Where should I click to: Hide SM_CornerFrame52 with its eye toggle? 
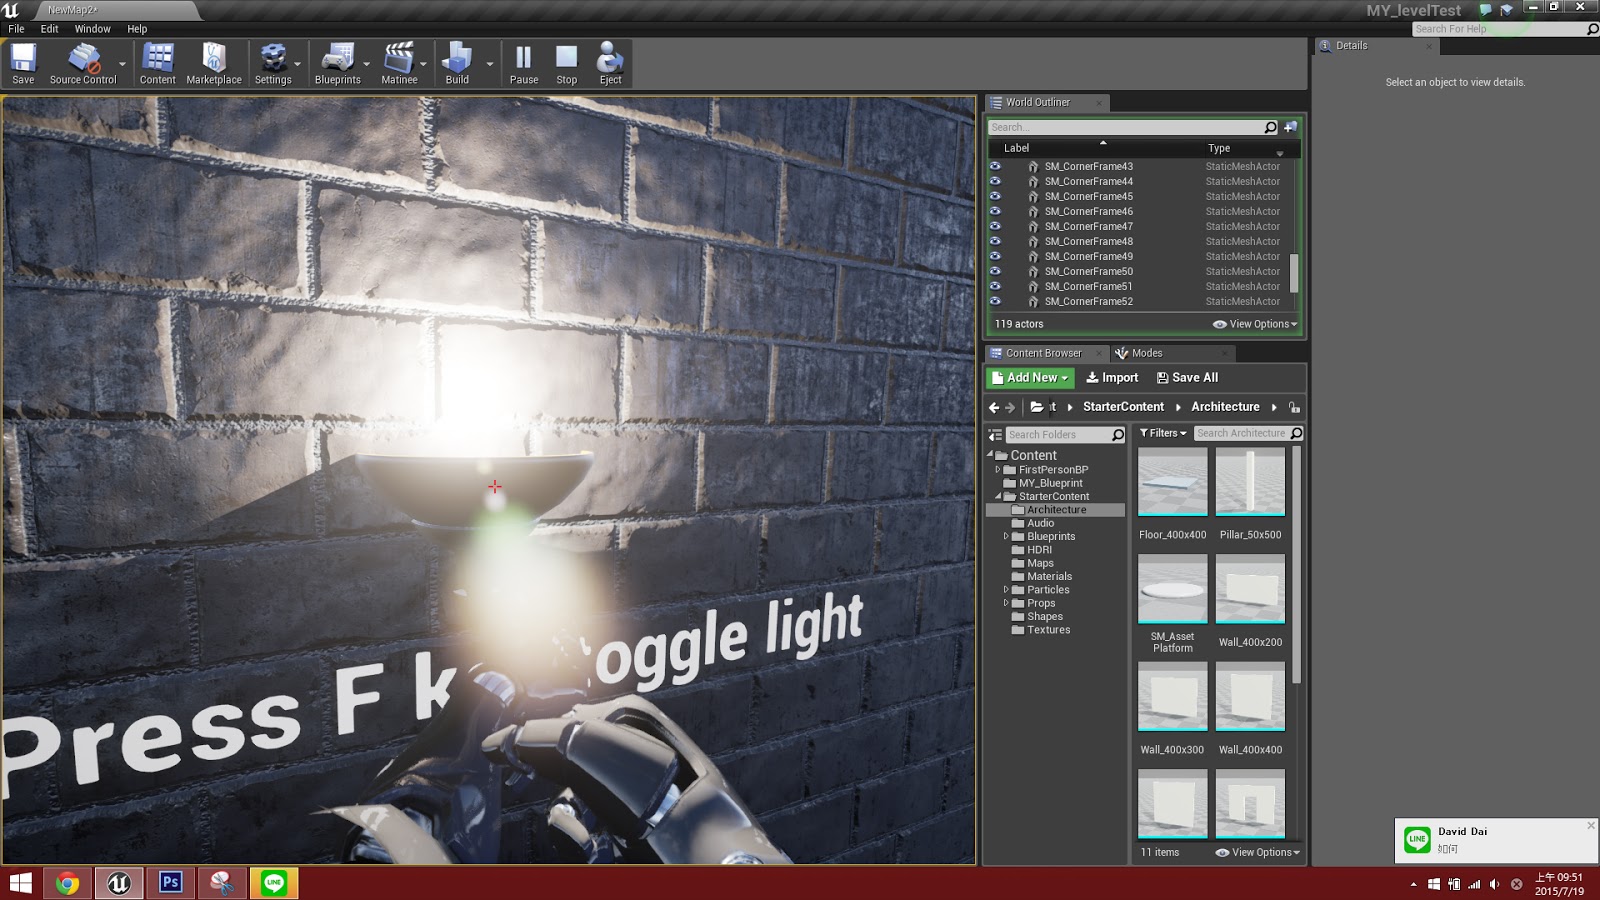[995, 301]
